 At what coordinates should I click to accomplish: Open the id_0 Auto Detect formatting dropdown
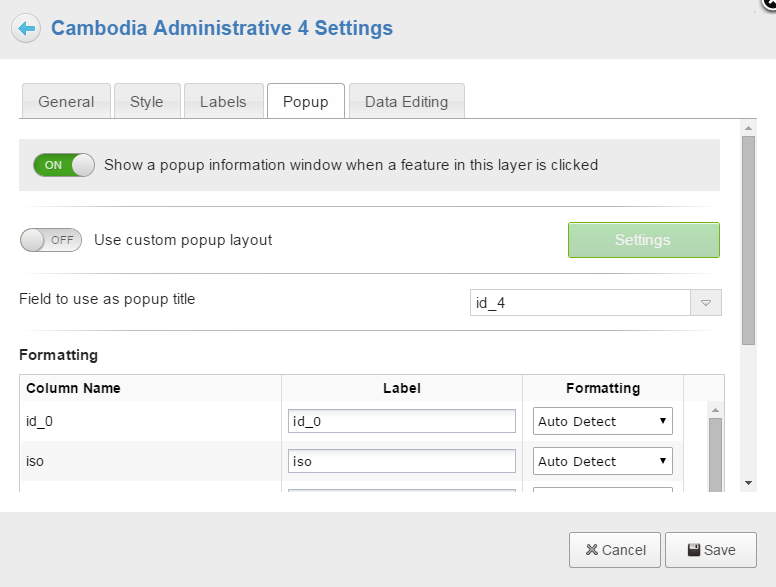pos(602,421)
